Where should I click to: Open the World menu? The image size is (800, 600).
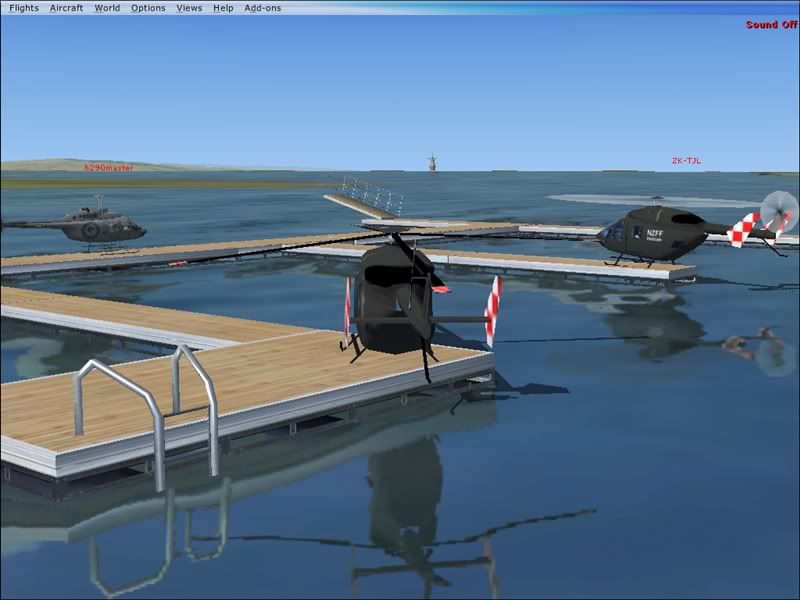107,8
